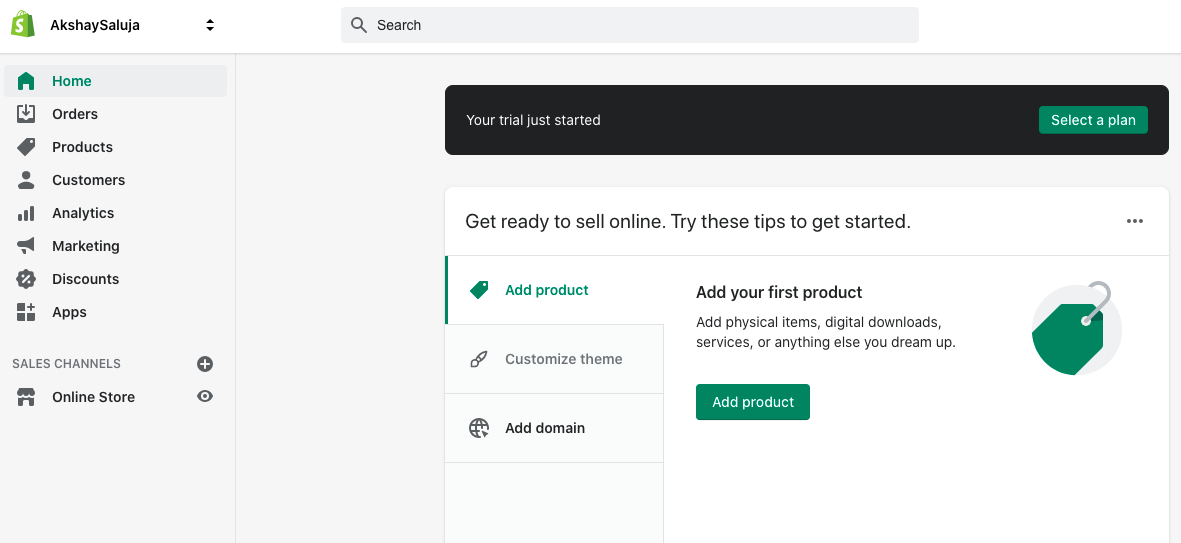Click the Products tag icon
Image resolution: width=1181 pixels, height=543 pixels.
point(26,147)
